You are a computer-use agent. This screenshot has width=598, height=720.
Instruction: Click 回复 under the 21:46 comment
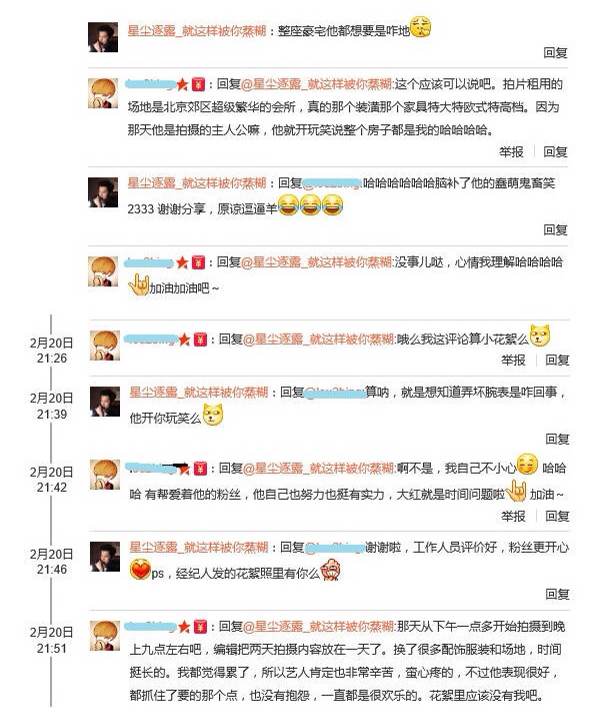click(558, 594)
